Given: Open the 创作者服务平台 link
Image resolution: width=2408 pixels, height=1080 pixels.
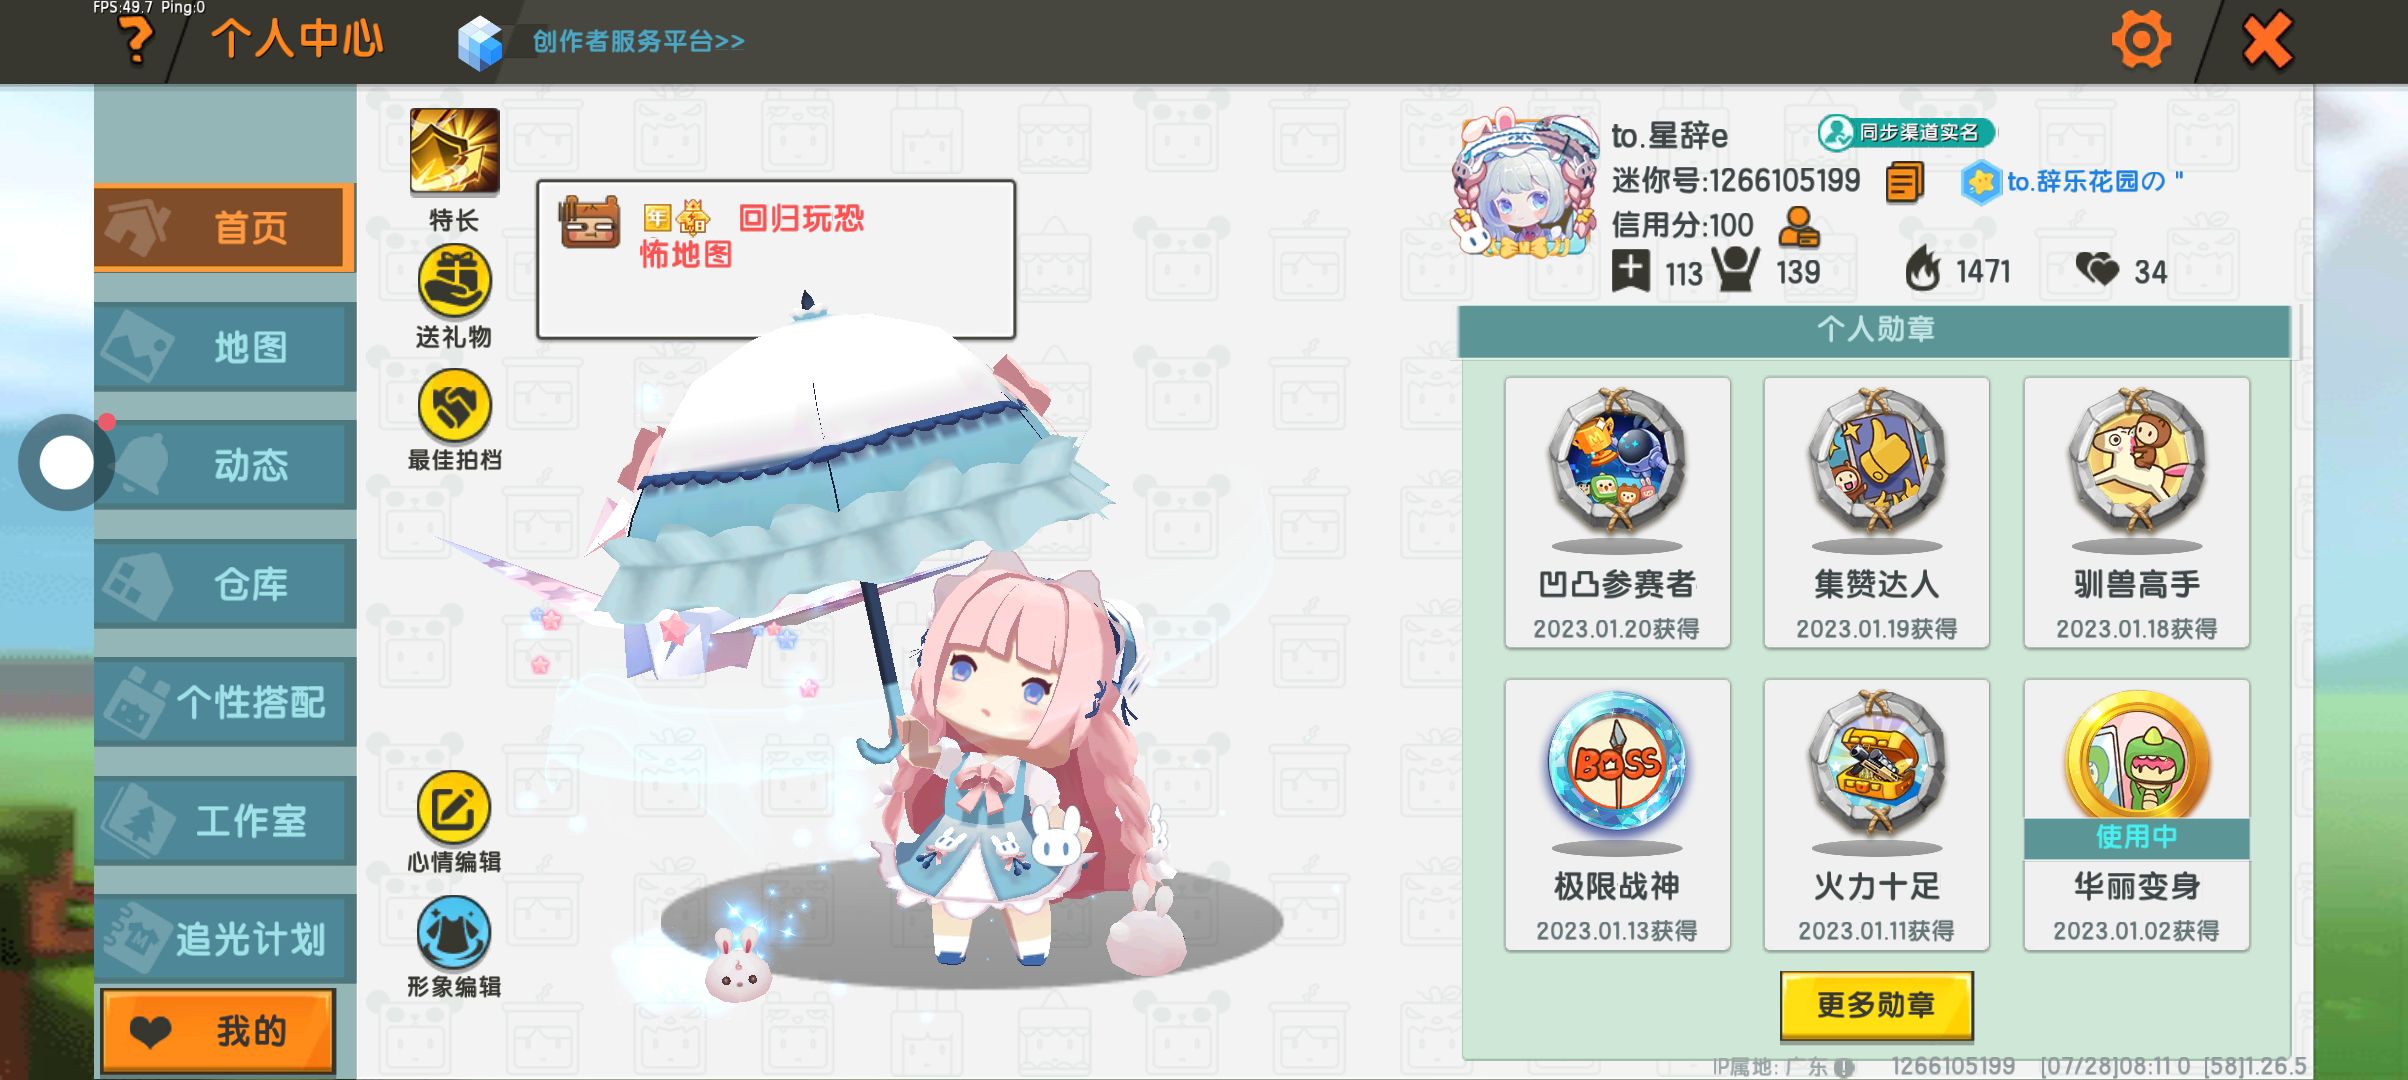Looking at the screenshot, I should click(638, 42).
